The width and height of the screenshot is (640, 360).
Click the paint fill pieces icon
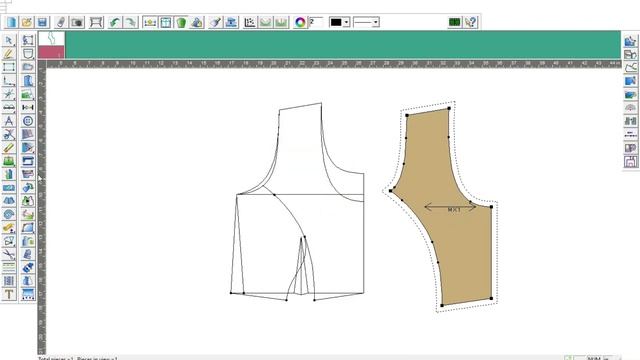tap(197, 22)
